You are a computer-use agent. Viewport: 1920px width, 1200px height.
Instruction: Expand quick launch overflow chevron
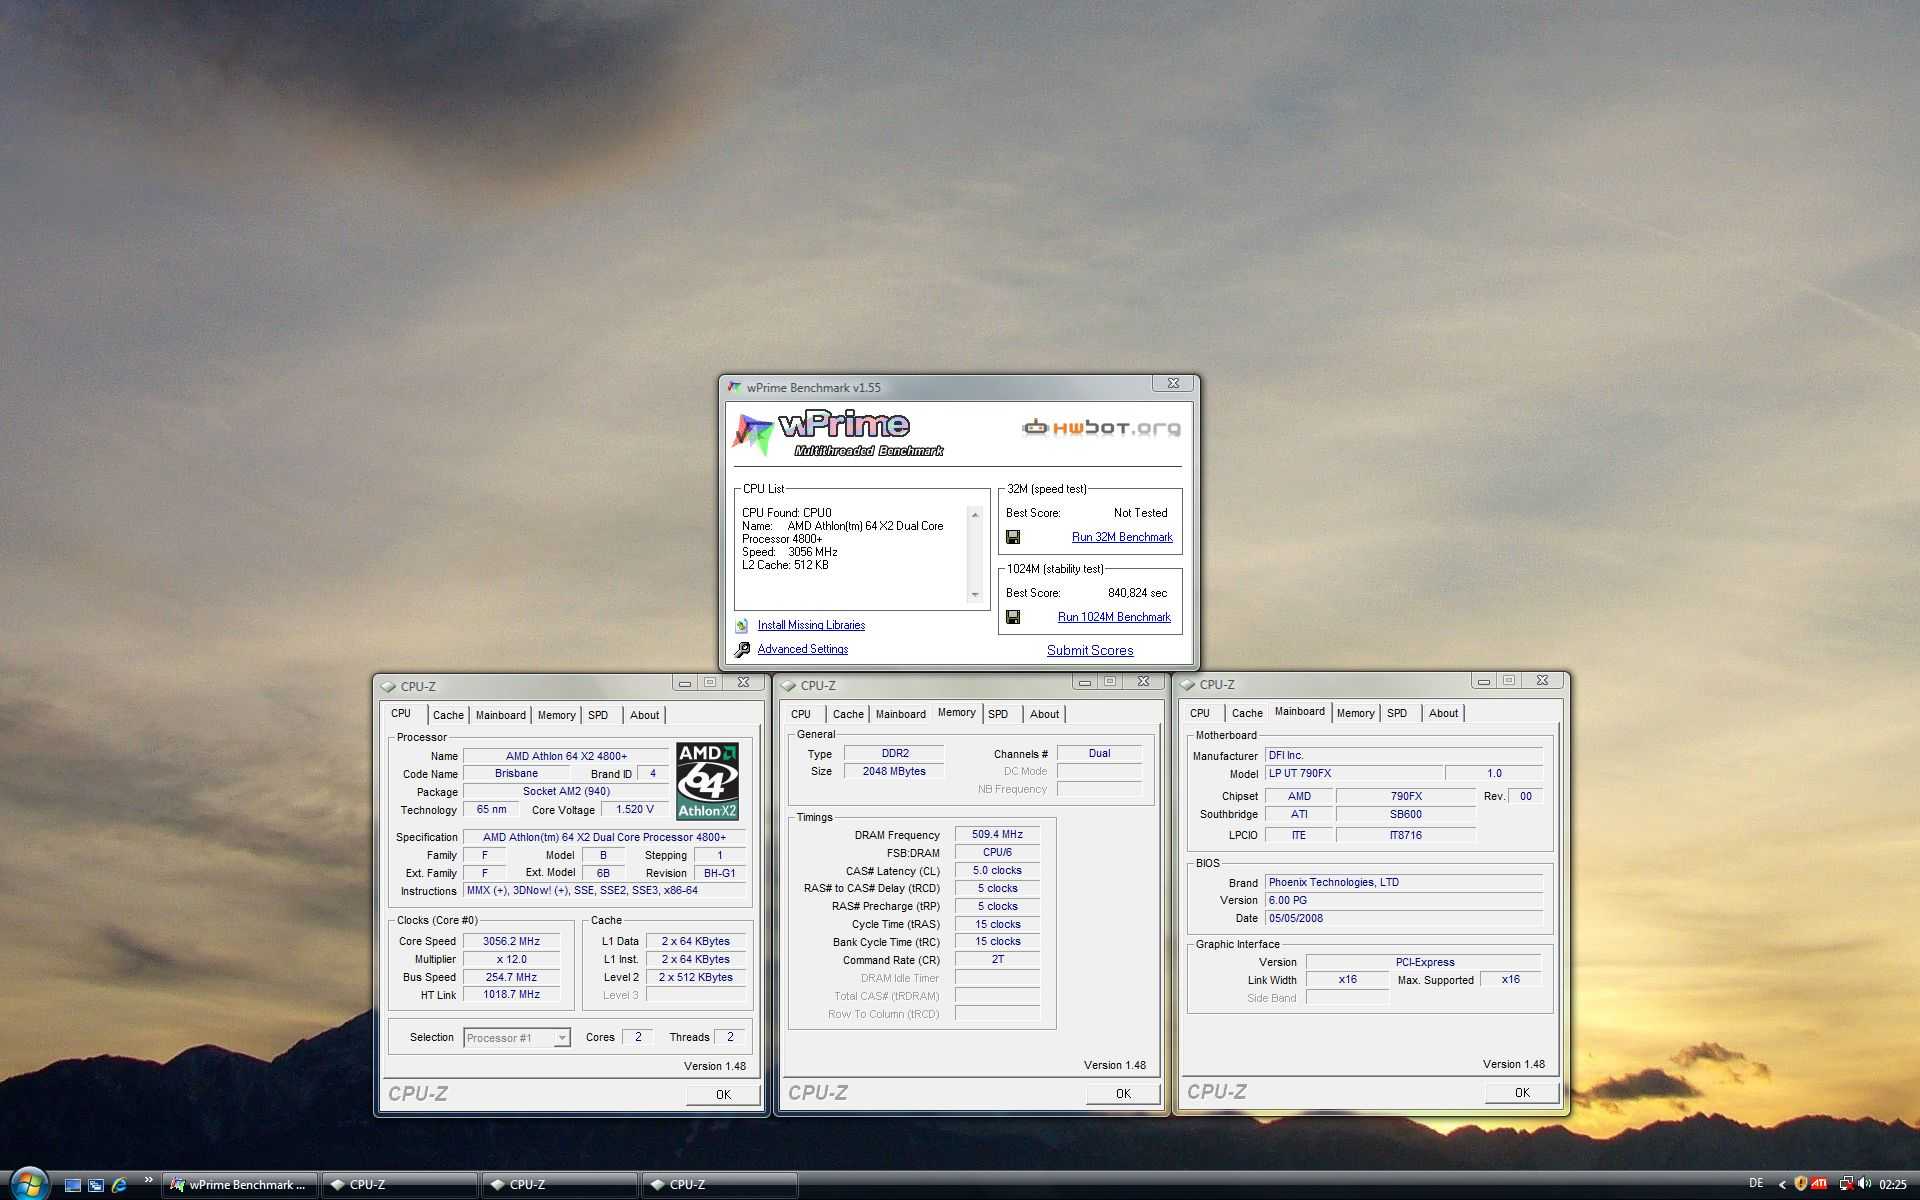coord(148,1180)
